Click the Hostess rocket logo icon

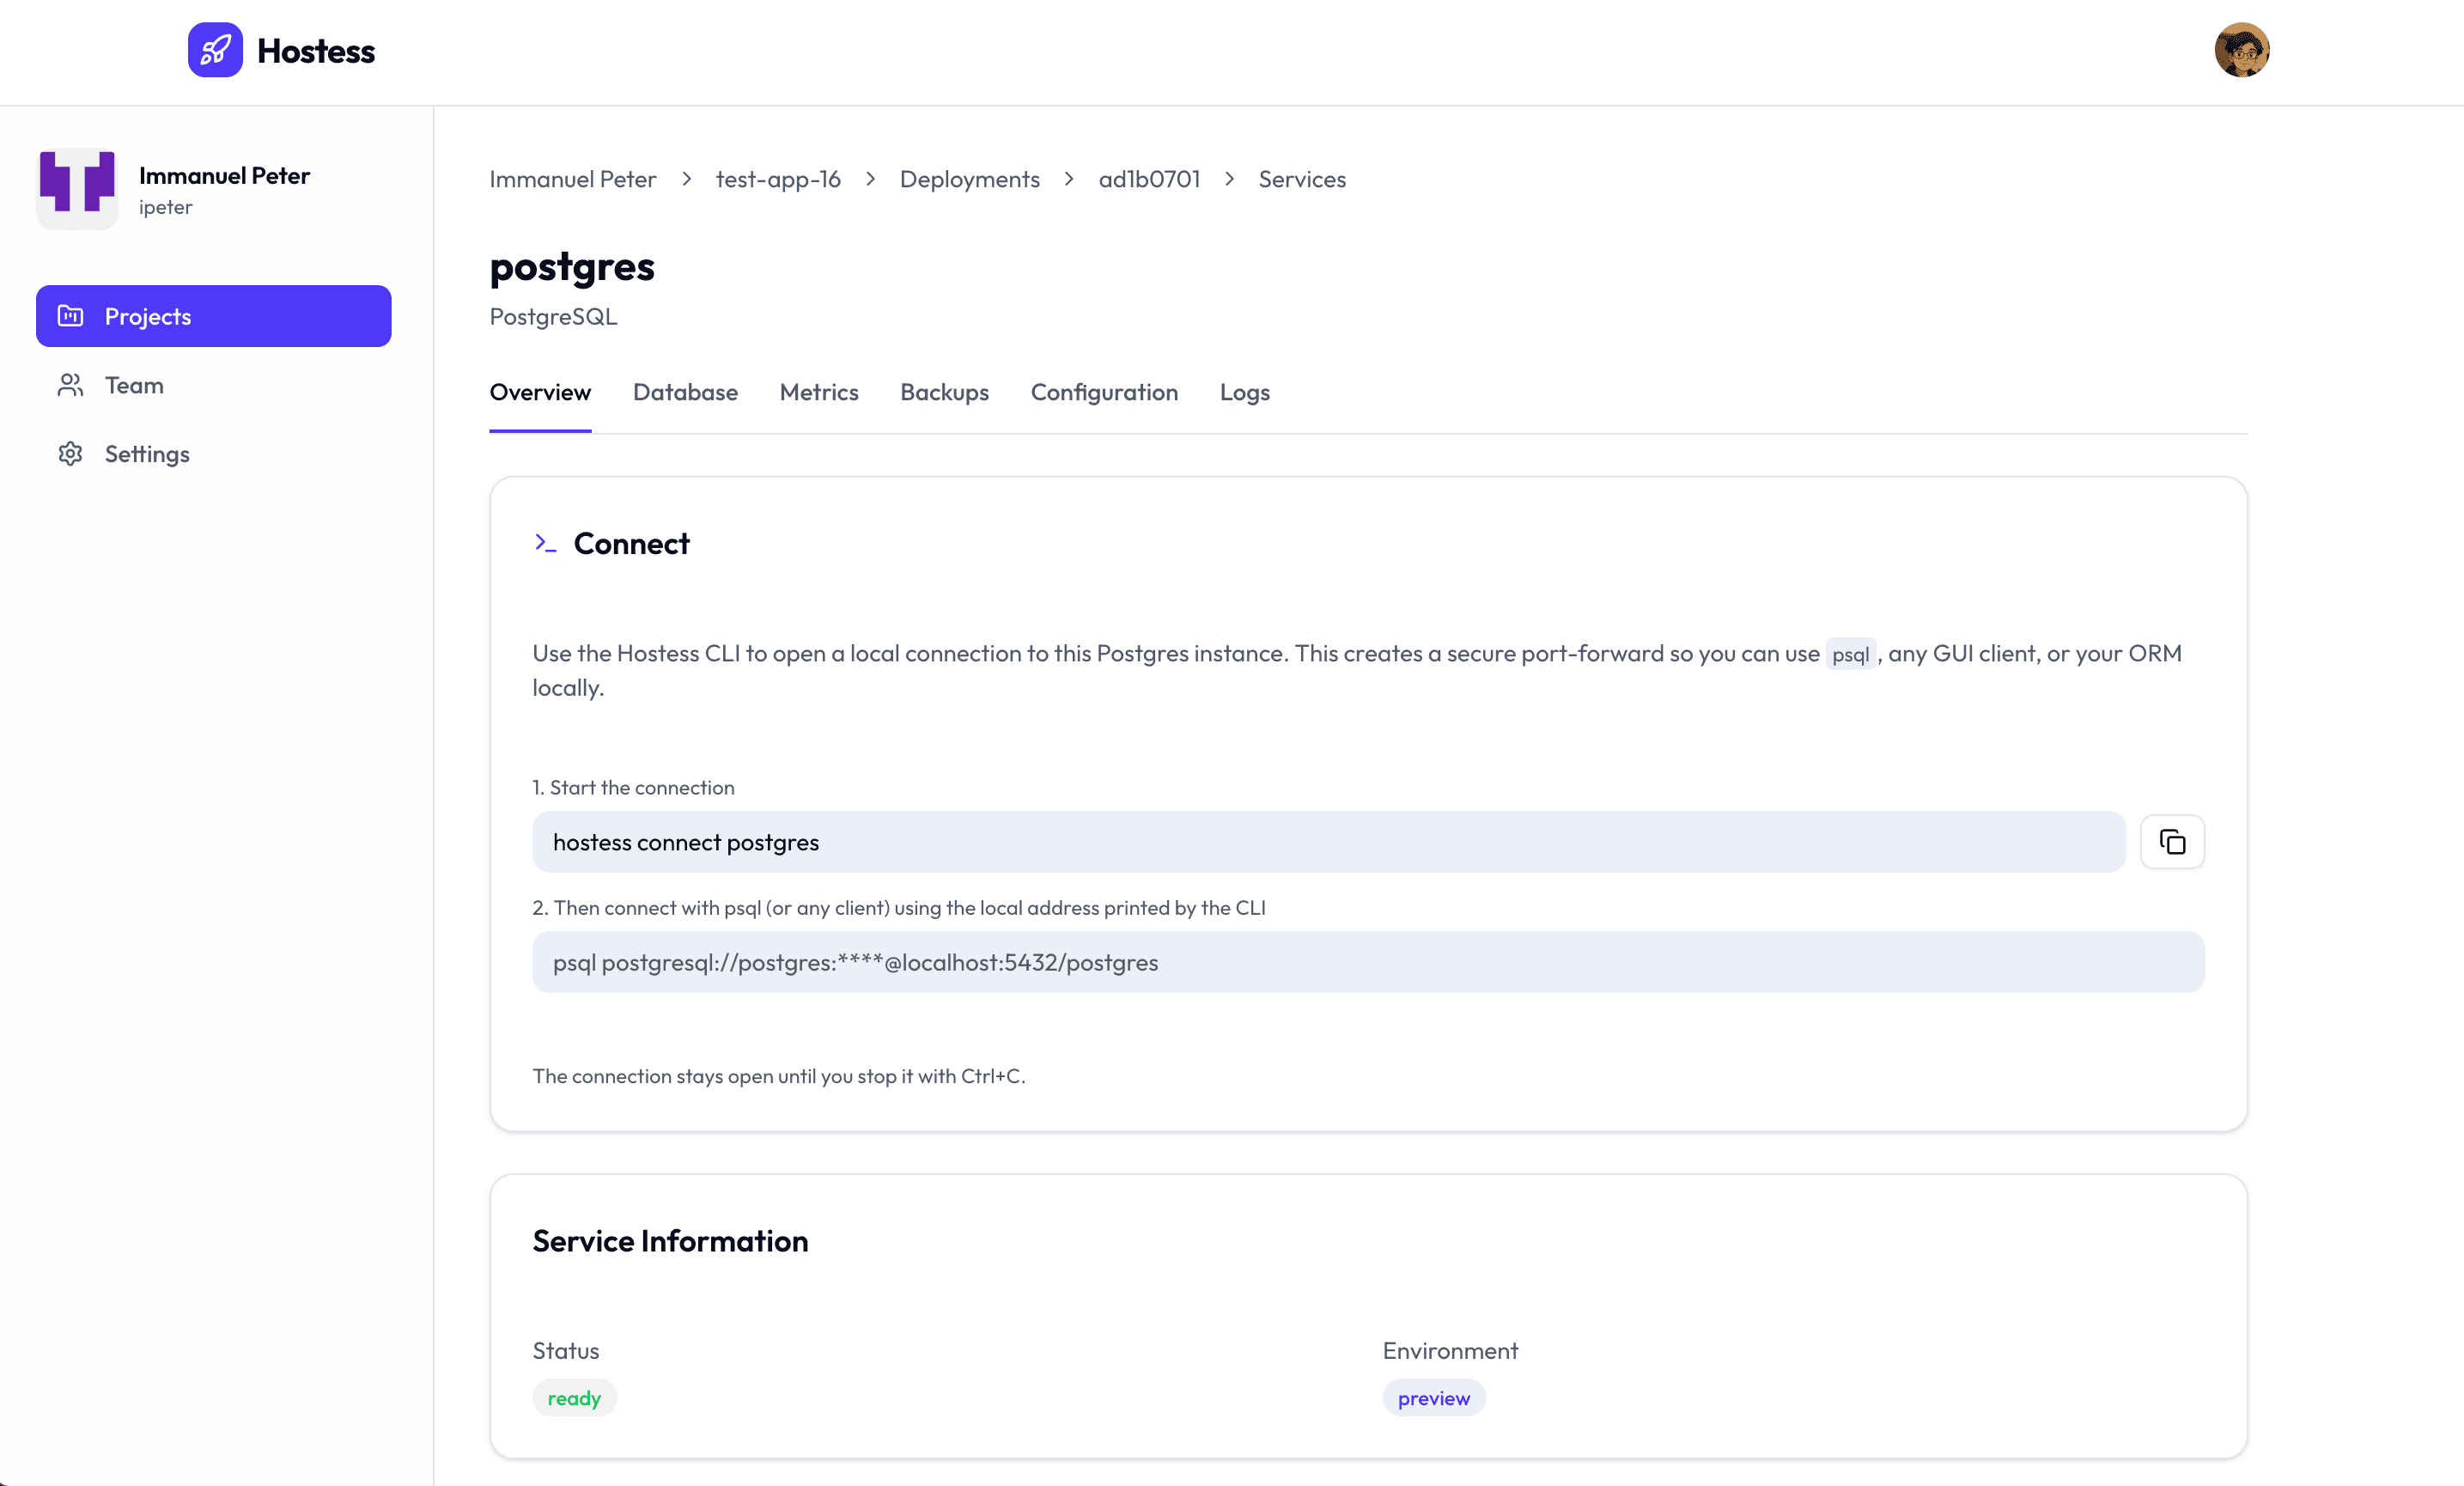(x=215, y=50)
